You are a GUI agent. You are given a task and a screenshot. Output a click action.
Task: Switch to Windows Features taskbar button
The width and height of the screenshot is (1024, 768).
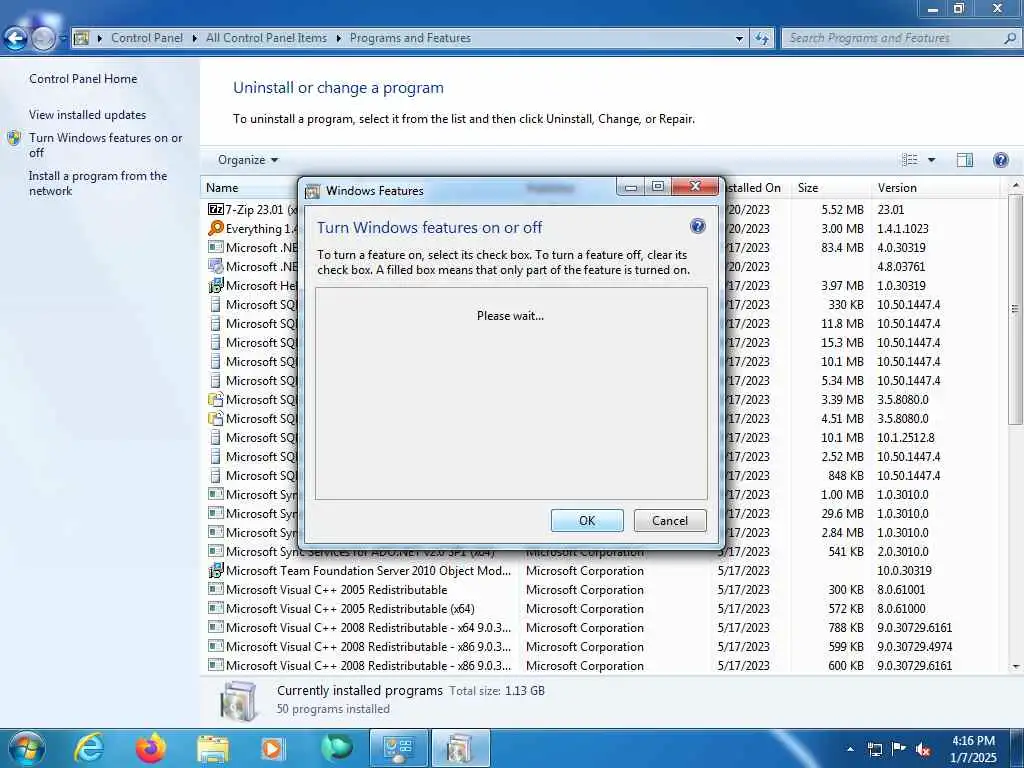(460, 748)
